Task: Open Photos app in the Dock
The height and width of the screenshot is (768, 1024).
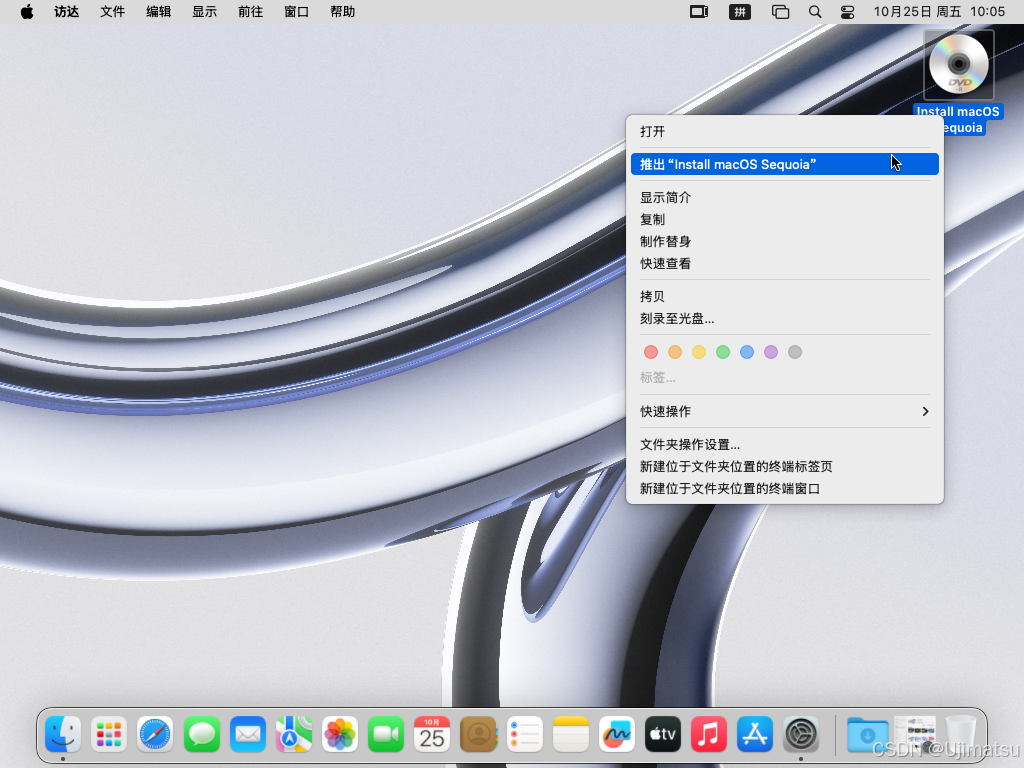Action: tap(340, 734)
